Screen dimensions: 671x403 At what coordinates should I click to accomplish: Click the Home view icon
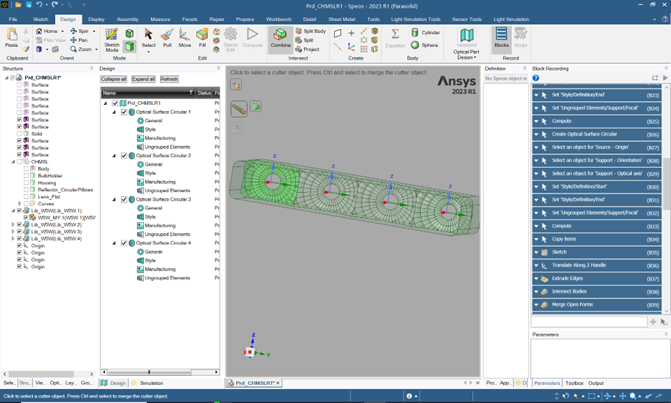[x=39, y=31]
